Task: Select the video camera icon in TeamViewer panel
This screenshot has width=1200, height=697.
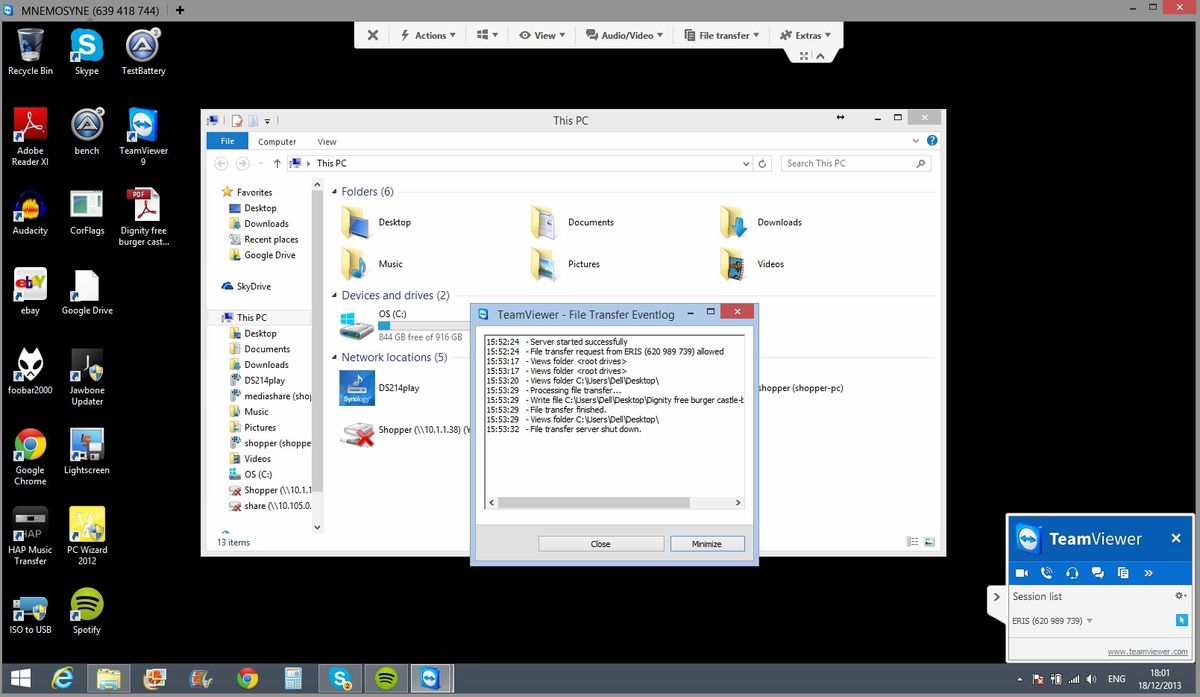Action: (1021, 573)
